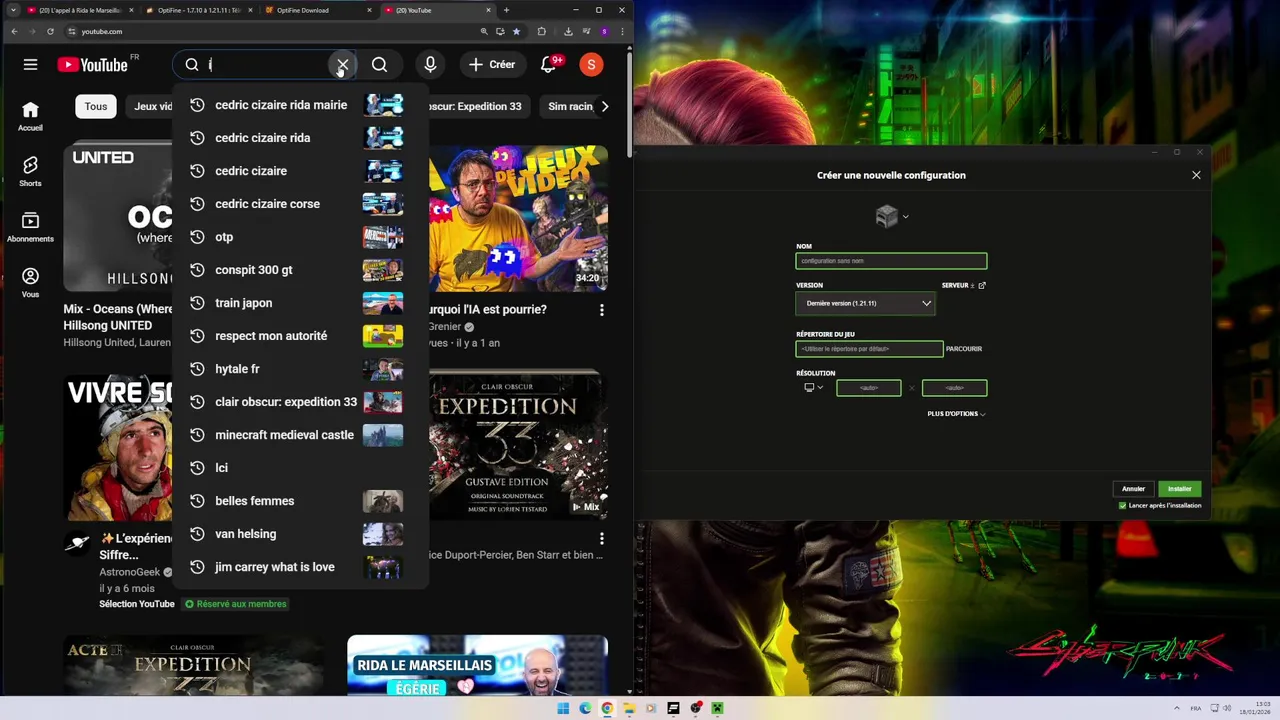This screenshot has height=720, width=1280.
Task: Open options for the Expedition 33 mix
Action: (x=601, y=539)
